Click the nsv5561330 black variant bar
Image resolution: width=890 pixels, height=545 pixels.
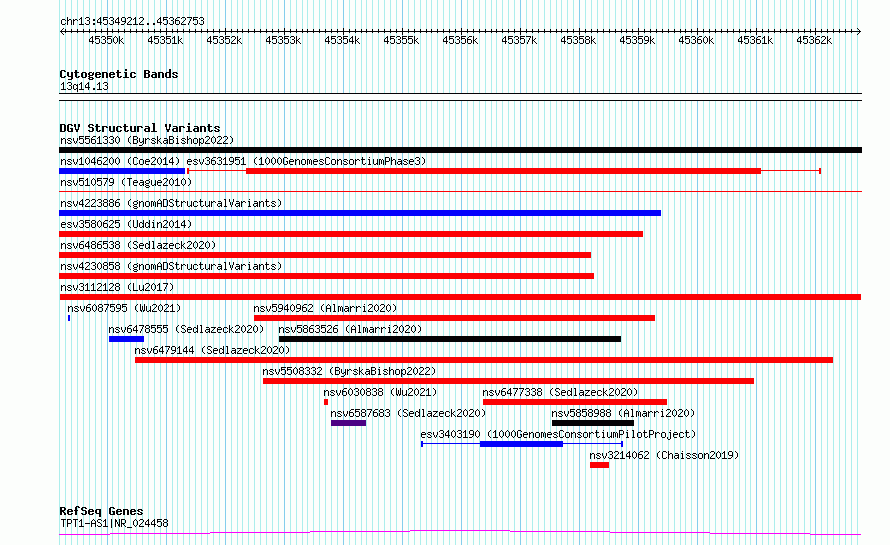[x=460, y=150]
